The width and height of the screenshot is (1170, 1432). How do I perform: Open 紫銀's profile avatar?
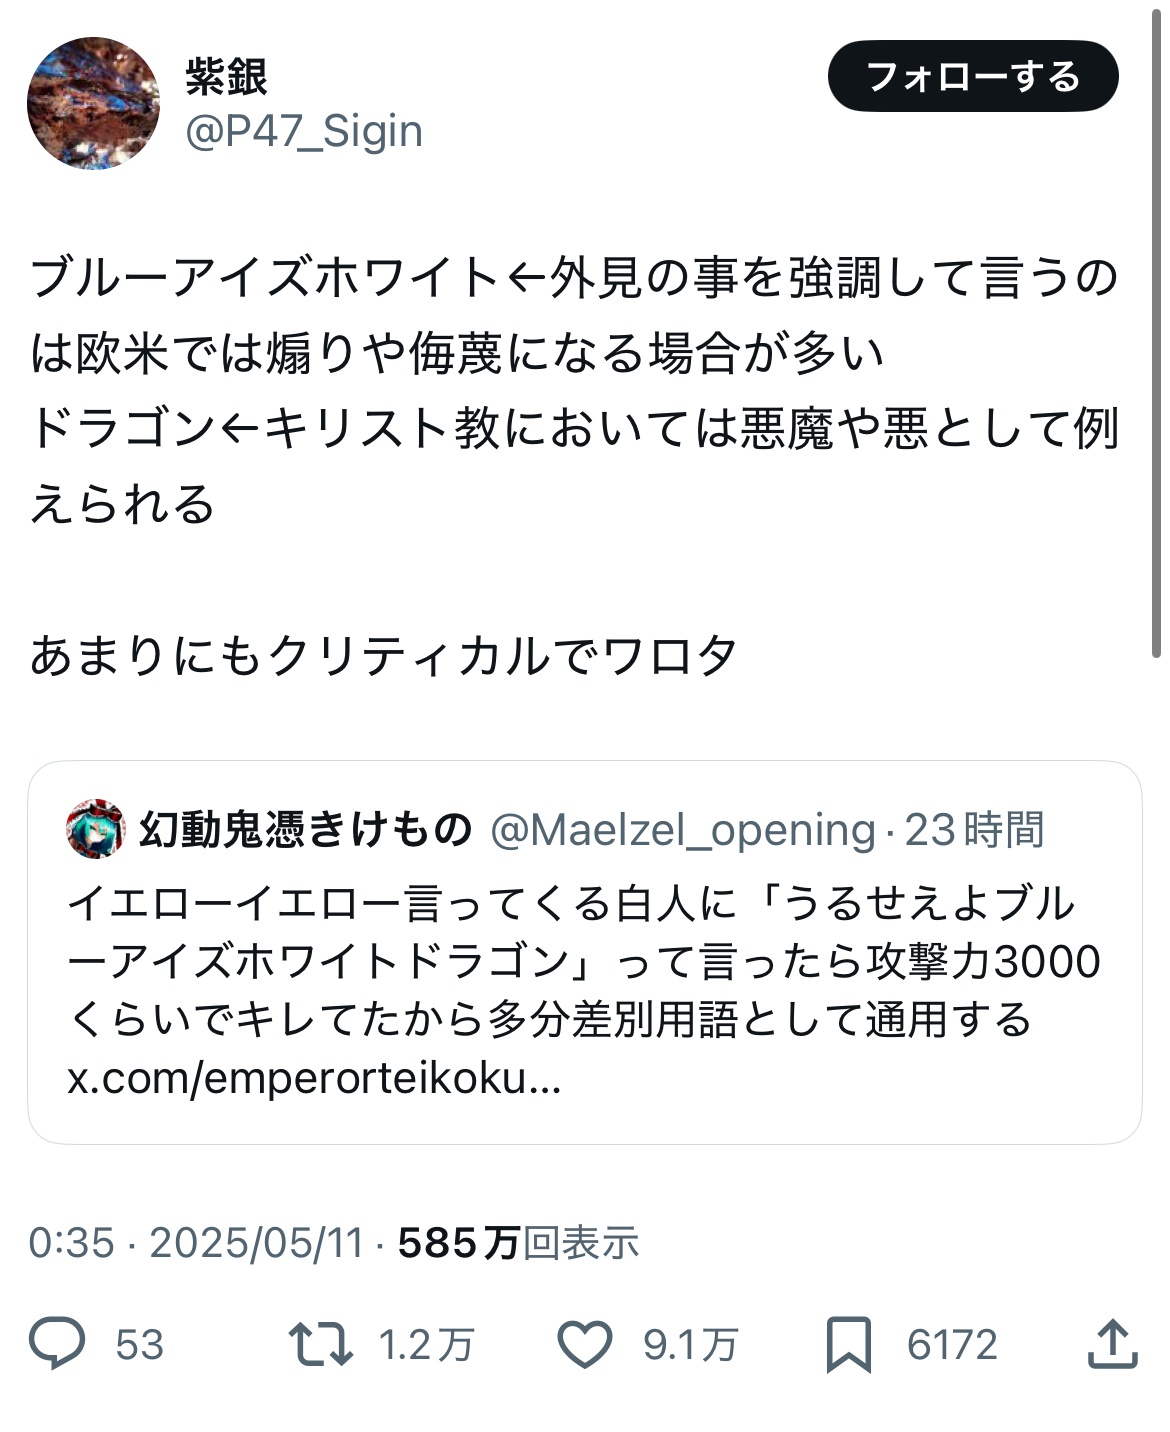point(94,102)
